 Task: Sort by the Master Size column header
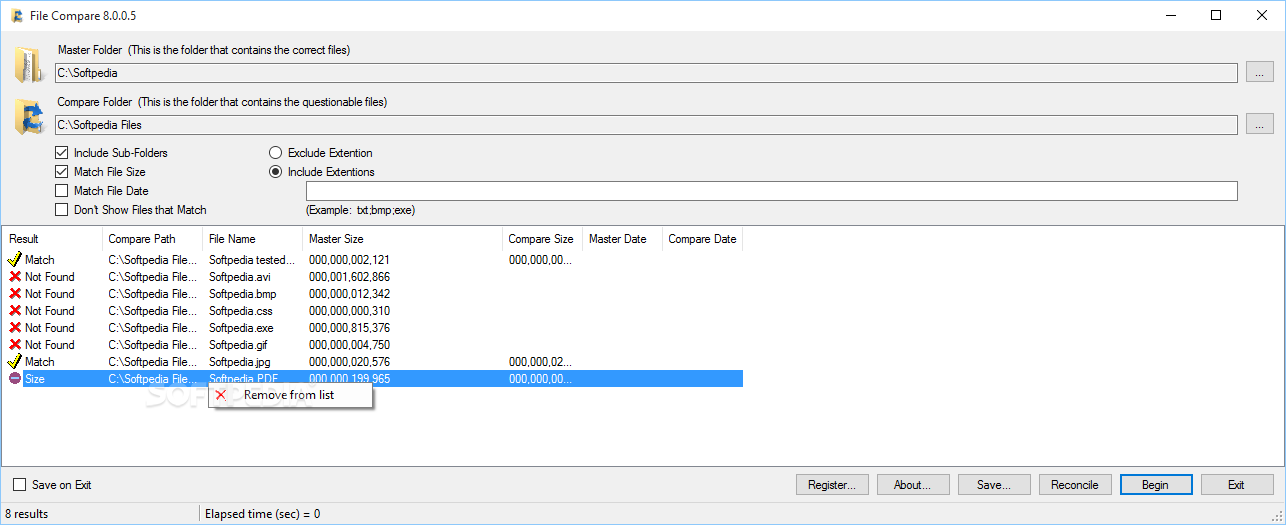(403, 239)
